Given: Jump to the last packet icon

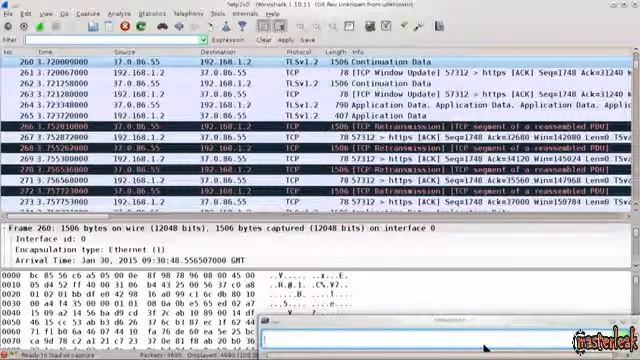Looking at the screenshot, I should [242, 27].
